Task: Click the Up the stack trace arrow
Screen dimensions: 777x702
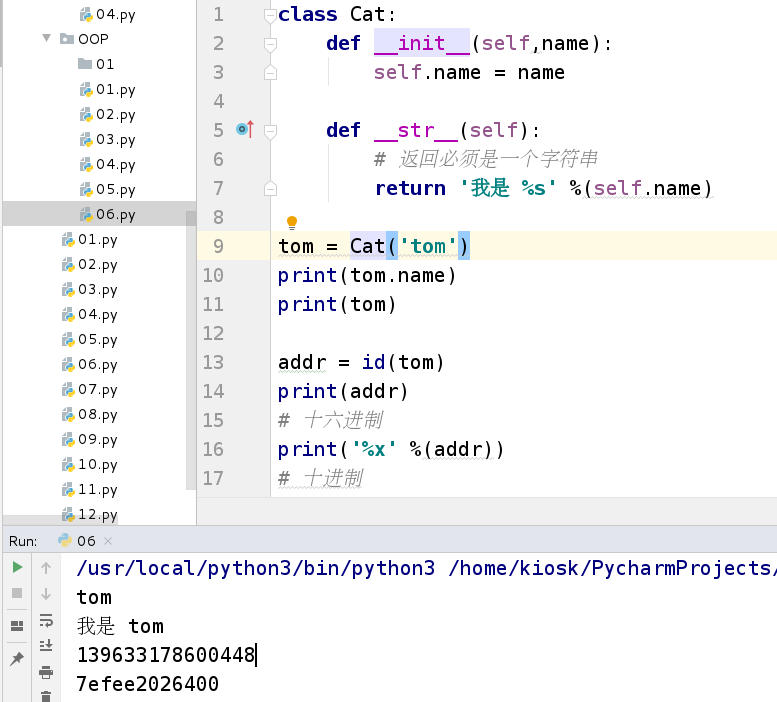Action: pyautogui.click(x=46, y=568)
